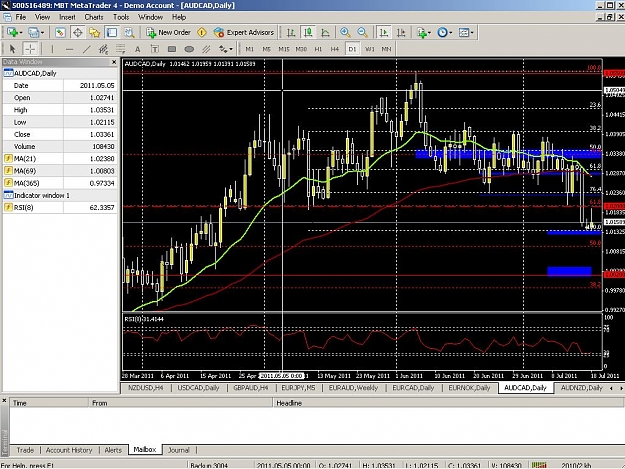
Task: Open the Periods clock dropdown
Action: click(444, 33)
